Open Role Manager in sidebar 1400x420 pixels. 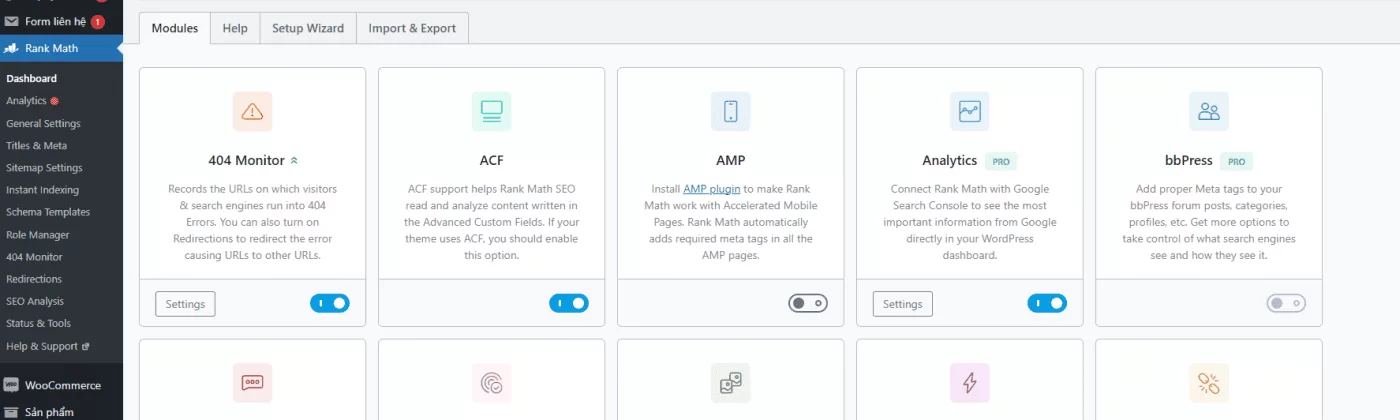tap(38, 235)
